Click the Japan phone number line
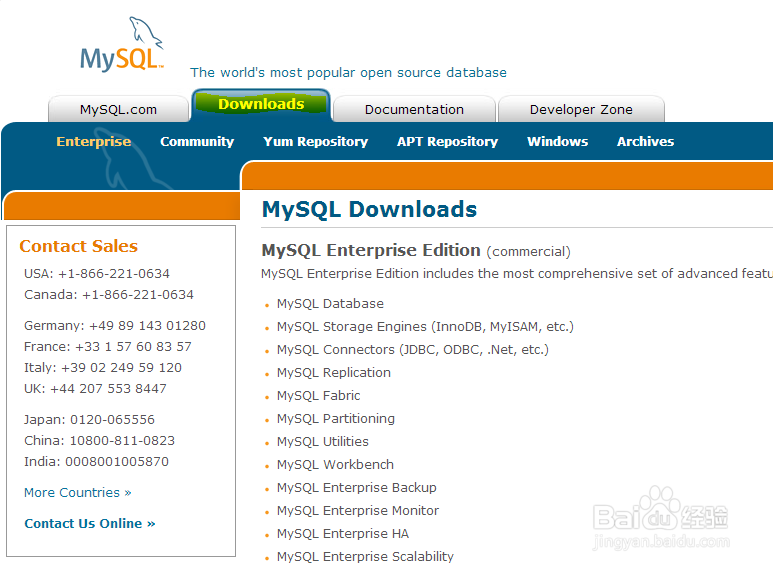This screenshot has height=568, width=773. point(89,420)
